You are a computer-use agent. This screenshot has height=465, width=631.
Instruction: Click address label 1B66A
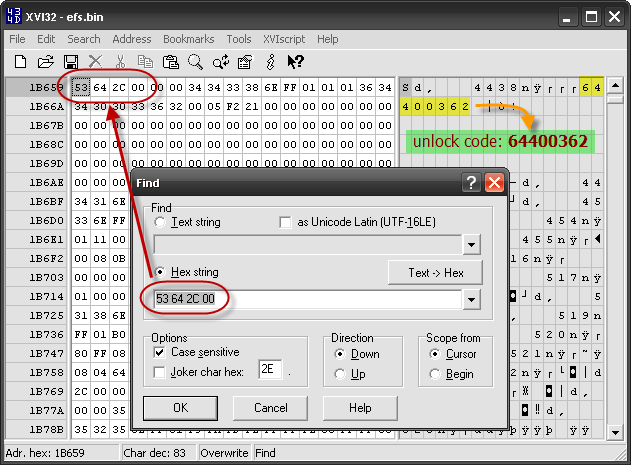tap(46, 107)
